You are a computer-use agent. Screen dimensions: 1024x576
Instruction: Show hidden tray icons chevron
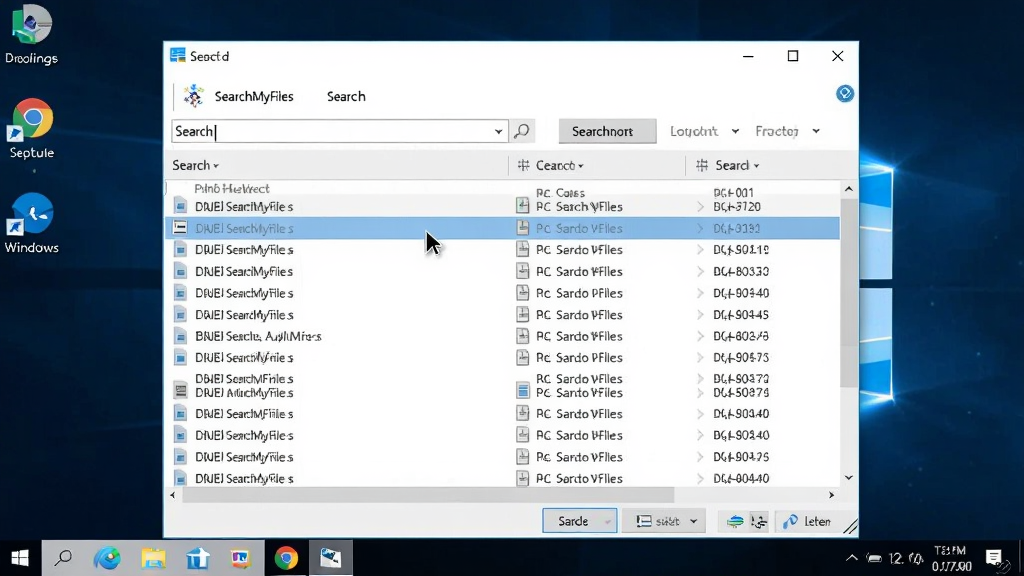(852, 558)
